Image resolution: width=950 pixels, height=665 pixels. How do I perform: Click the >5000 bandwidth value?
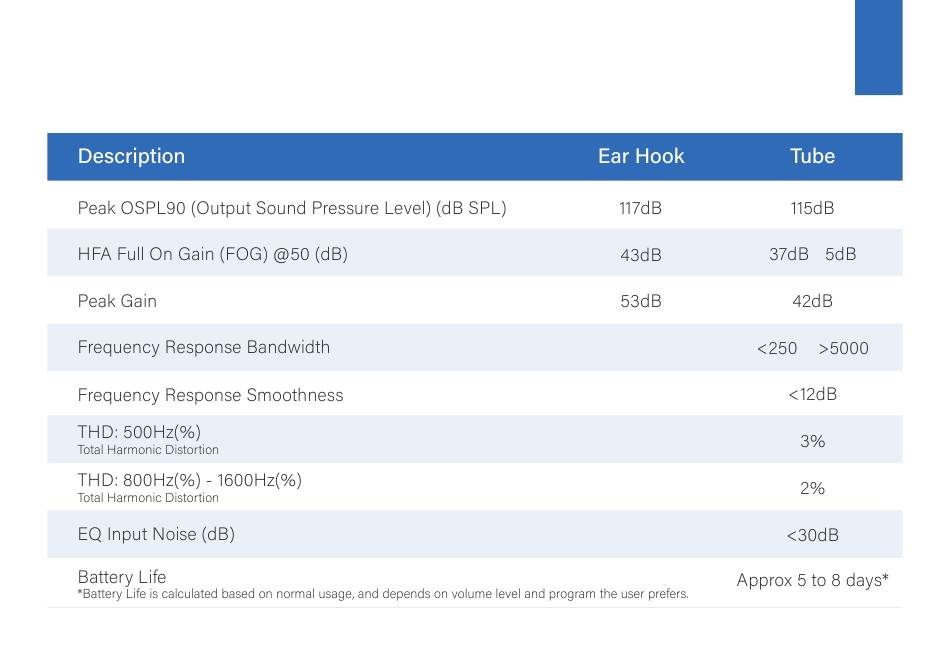[843, 348]
